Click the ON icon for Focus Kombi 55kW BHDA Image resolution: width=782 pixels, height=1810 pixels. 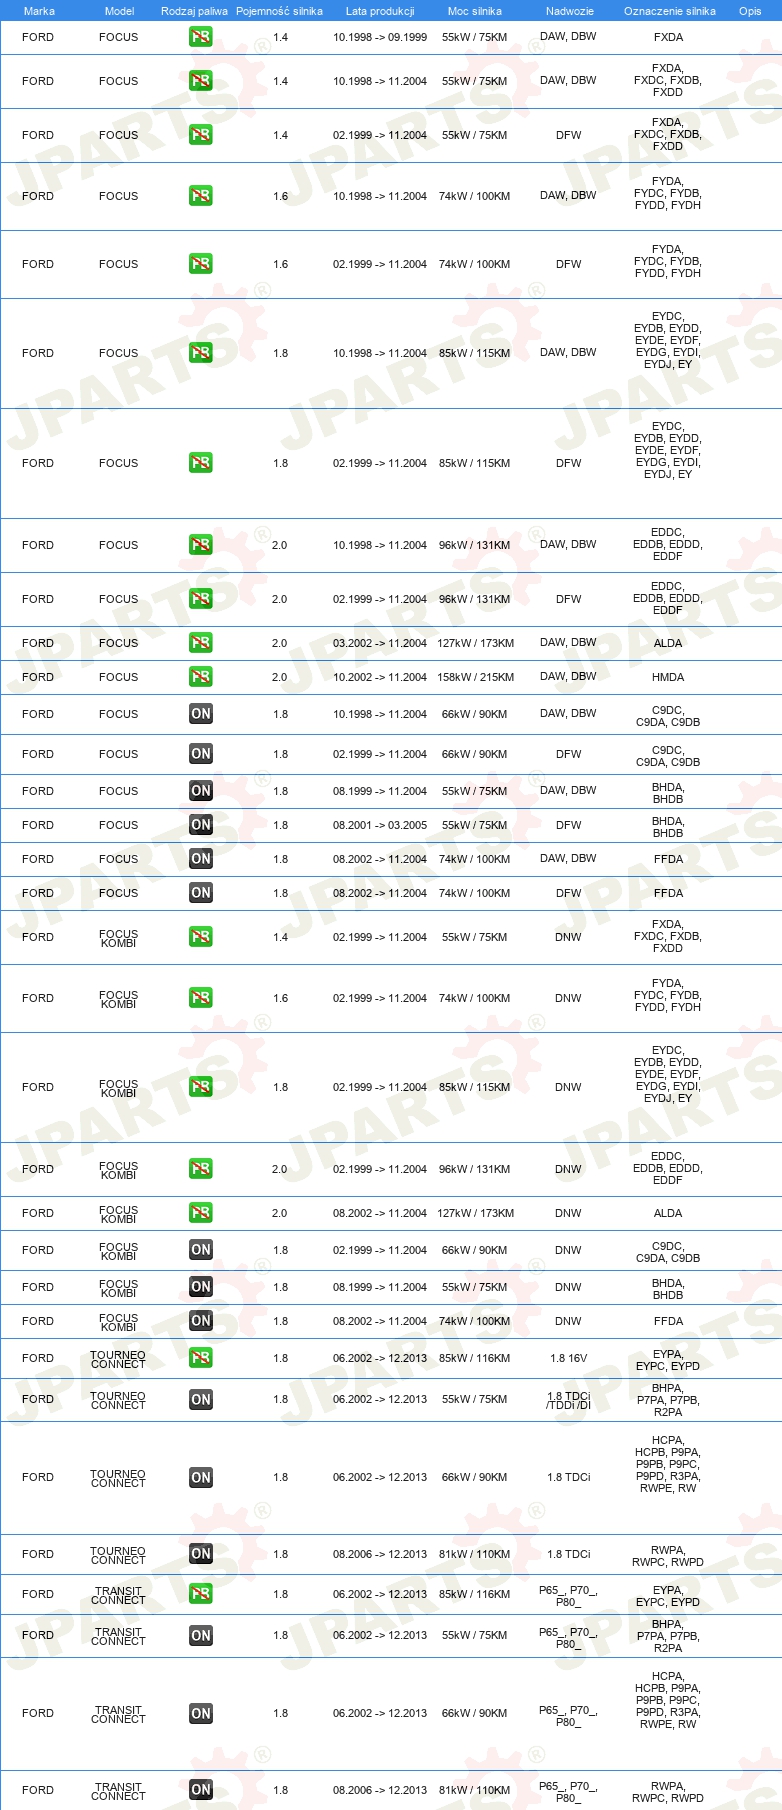point(201,1287)
